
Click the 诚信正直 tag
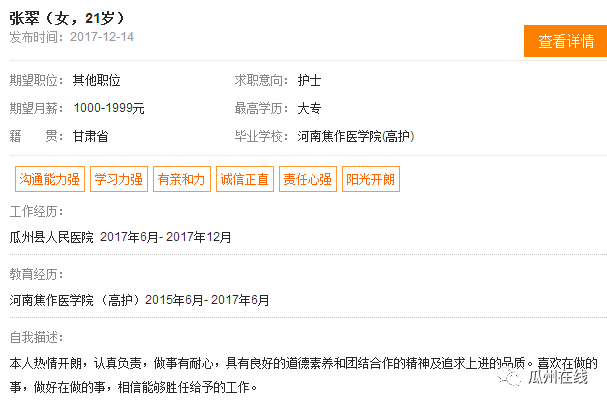(245, 179)
